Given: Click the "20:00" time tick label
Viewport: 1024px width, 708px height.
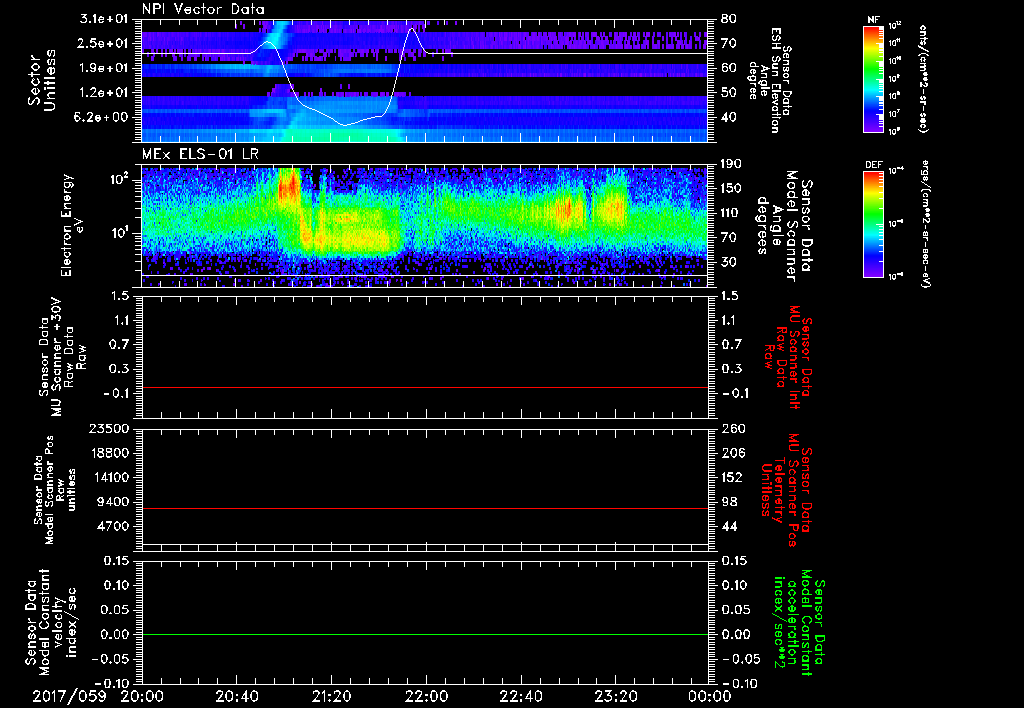Looking at the screenshot, I should 142,696.
